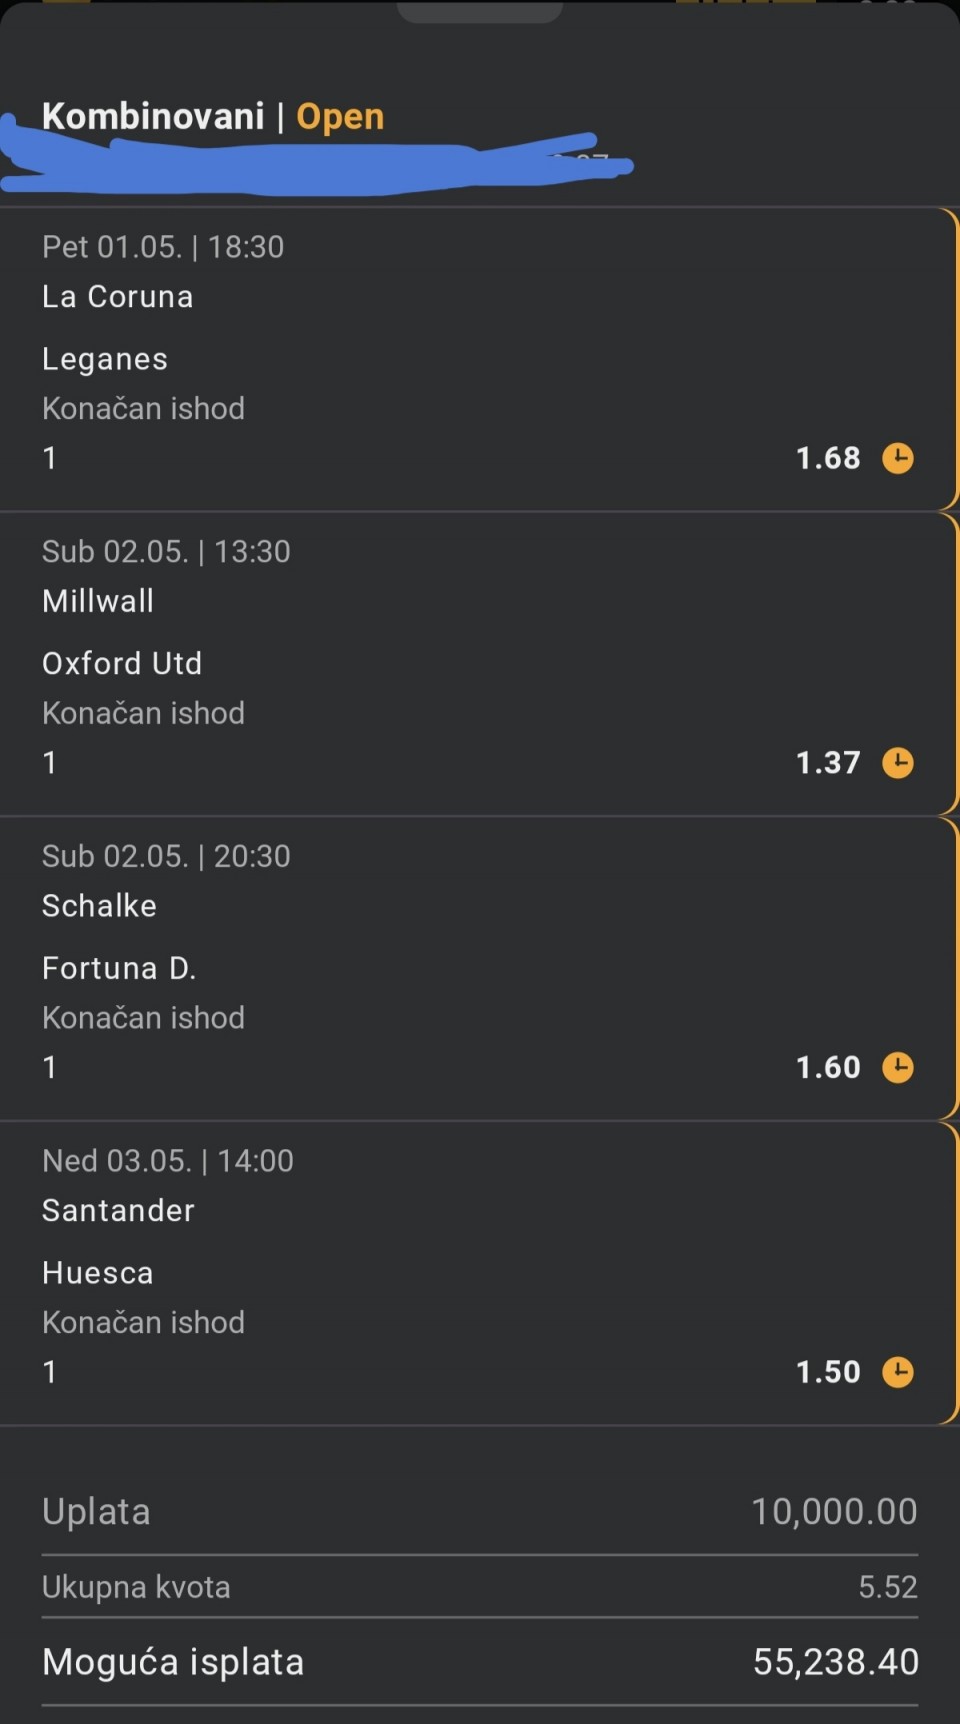This screenshot has height=1724, width=960.
Task: Tap the Leganes team name
Action: [105, 359]
